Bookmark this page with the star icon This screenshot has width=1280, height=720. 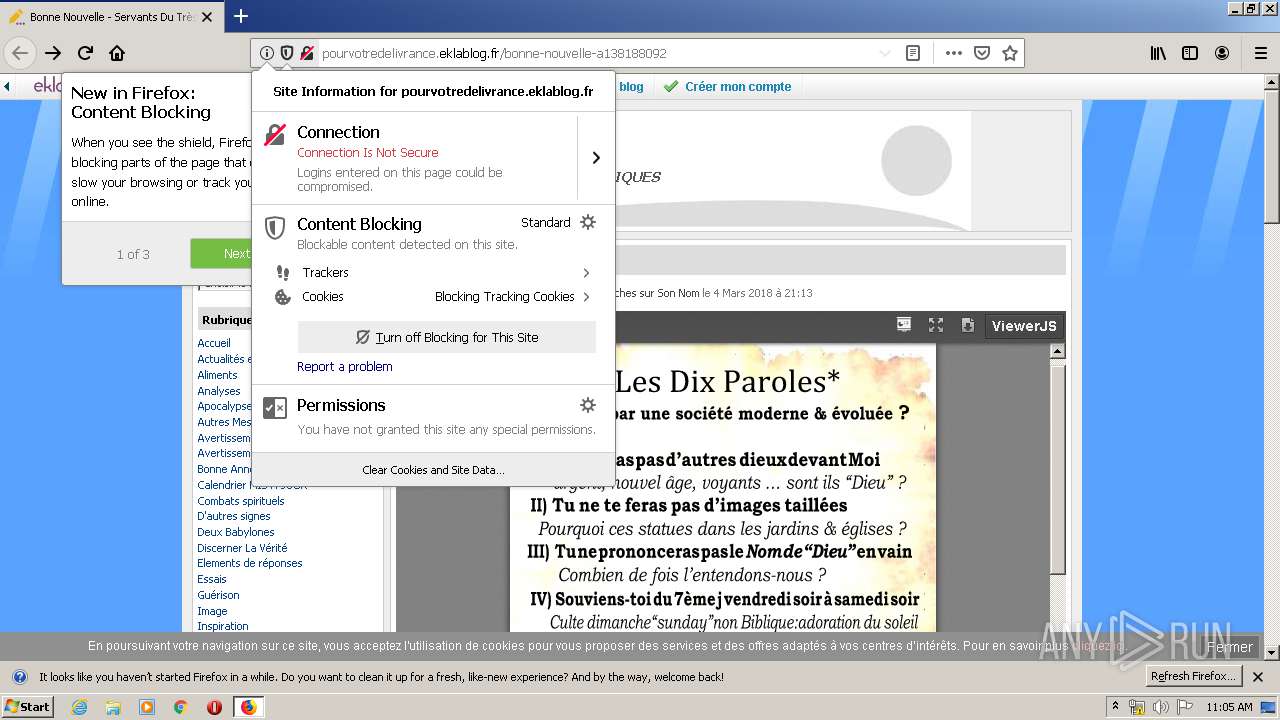1010,53
